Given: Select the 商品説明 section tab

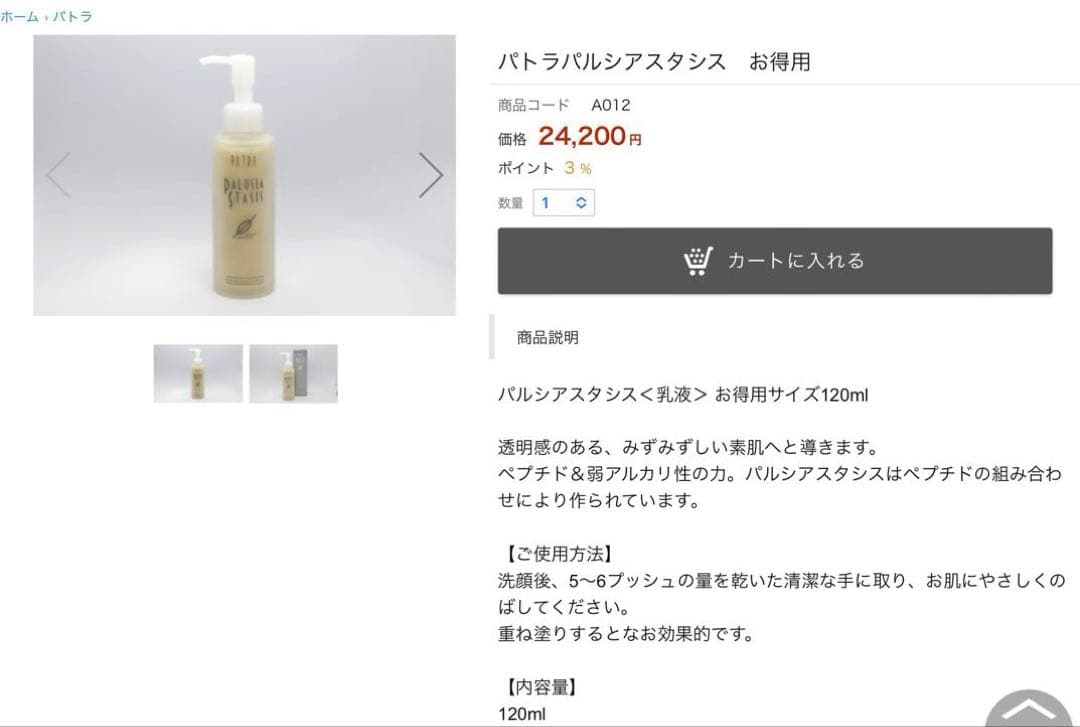Looking at the screenshot, I should (x=548, y=337).
